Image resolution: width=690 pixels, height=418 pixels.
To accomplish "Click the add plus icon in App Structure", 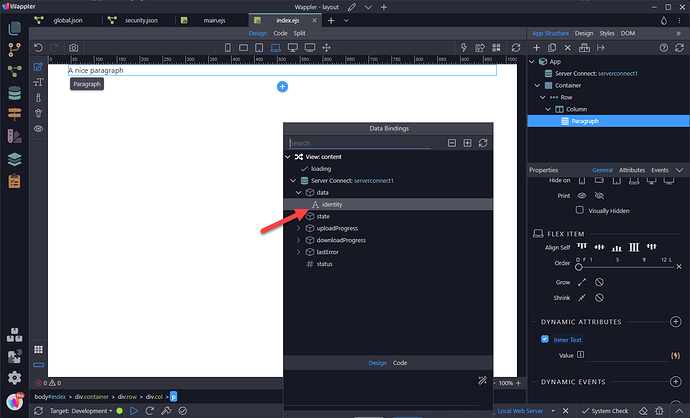I will tap(536, 48).
